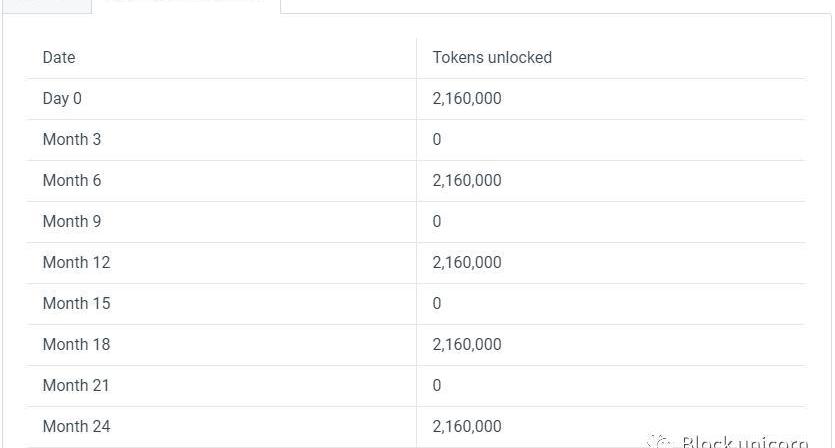
Task: Click the Month 21 tokens unlocked zero
Action: tap(437, 386)
